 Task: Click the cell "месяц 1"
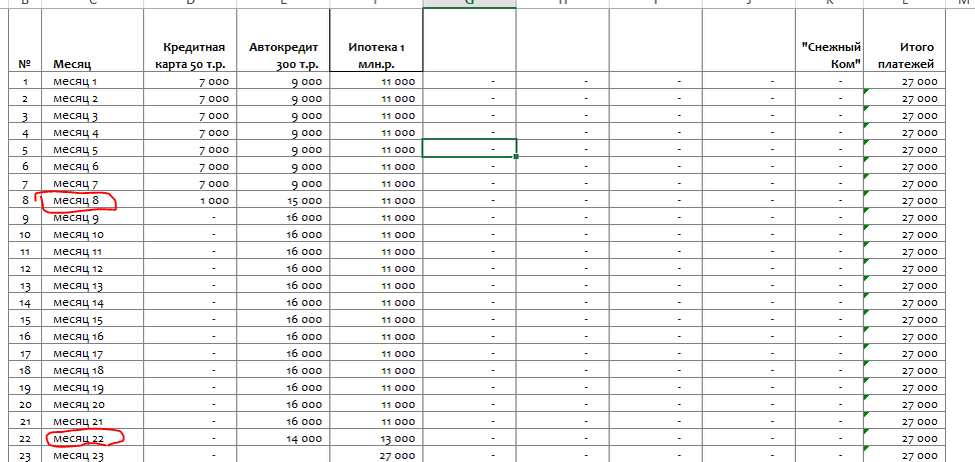[92, 81]
